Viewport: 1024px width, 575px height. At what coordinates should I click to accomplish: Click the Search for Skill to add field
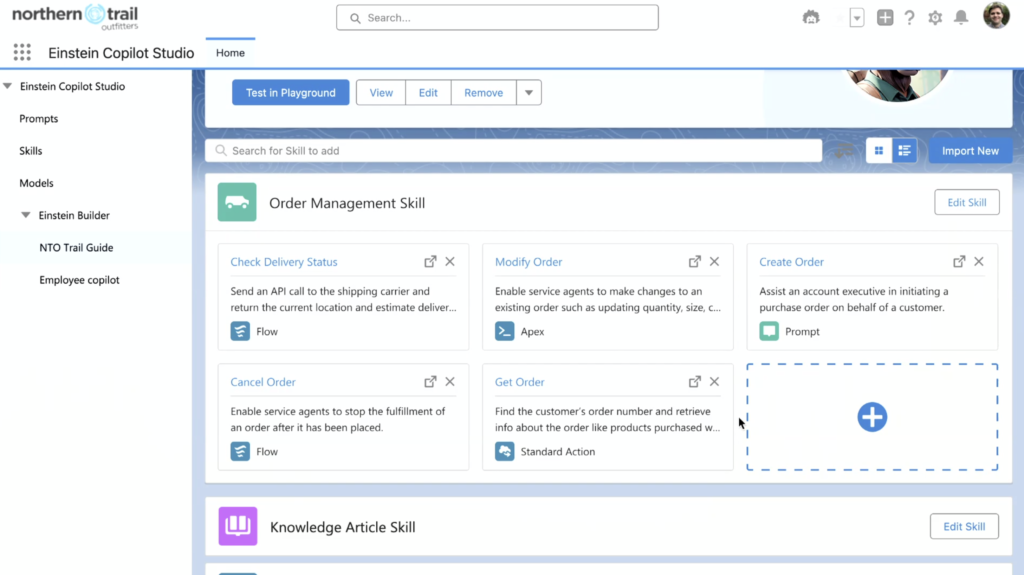pos(513,151)
